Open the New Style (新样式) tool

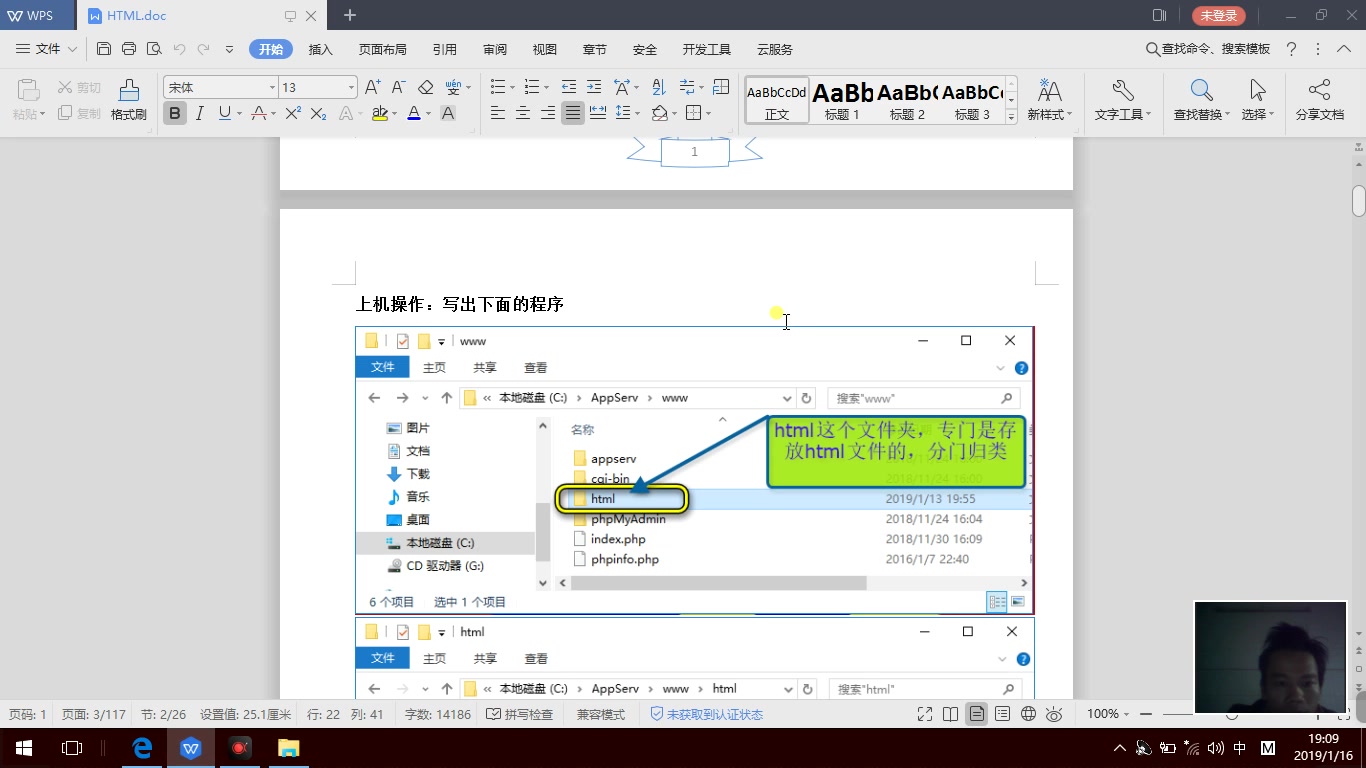(x=1050, y=100)
